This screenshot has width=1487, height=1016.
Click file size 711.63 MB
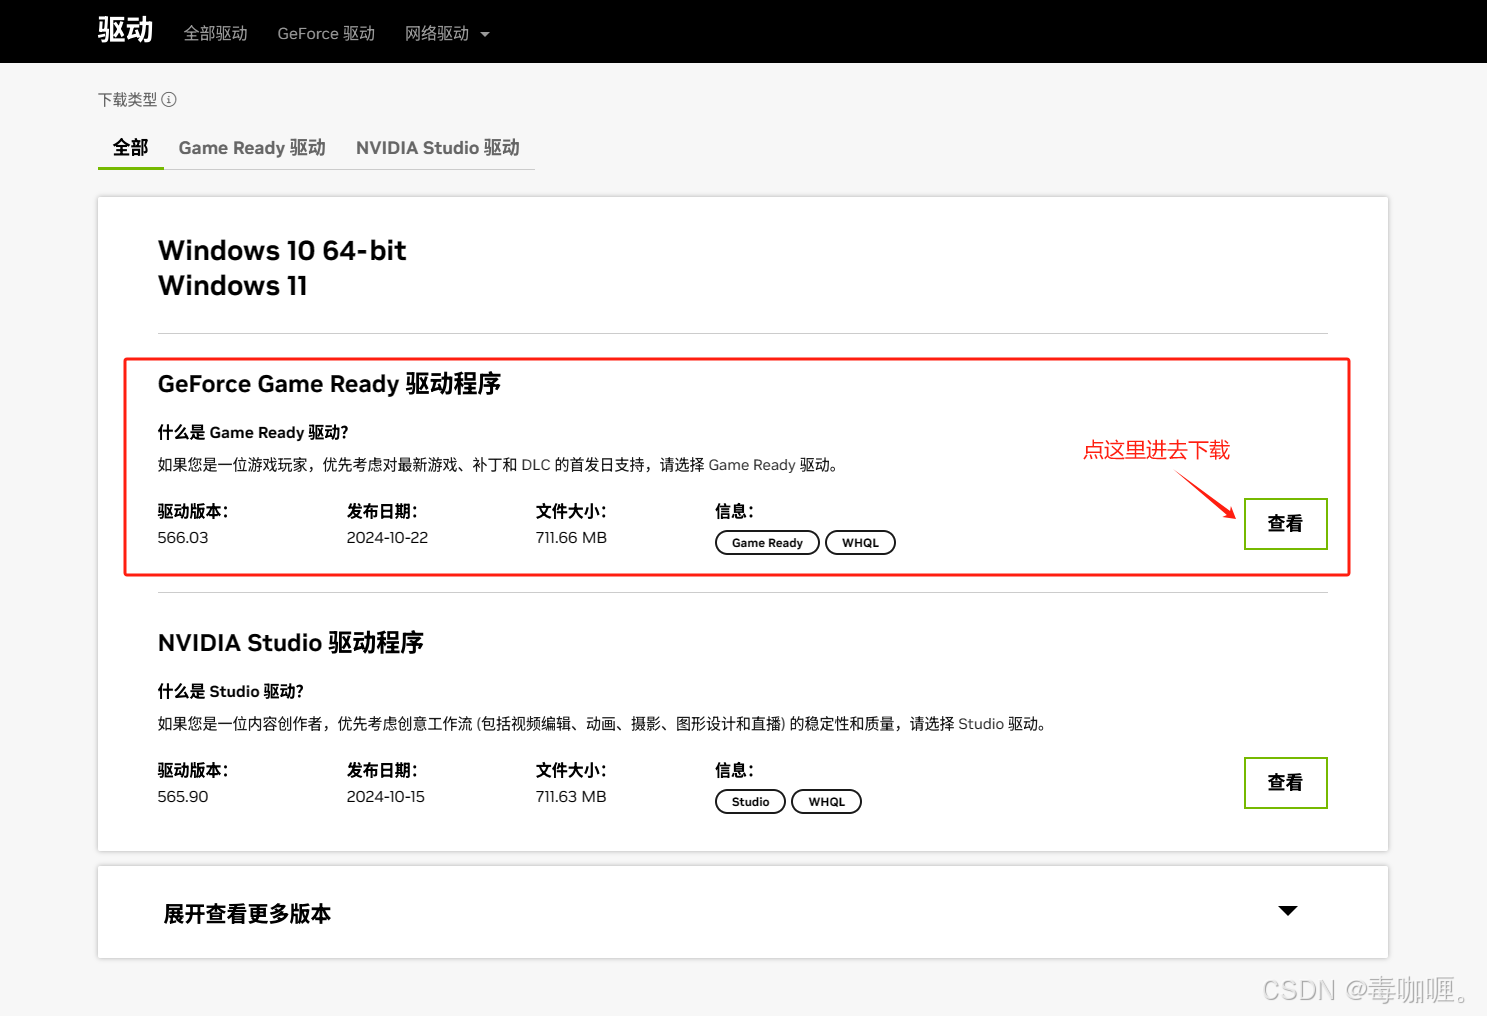point(571,797)
